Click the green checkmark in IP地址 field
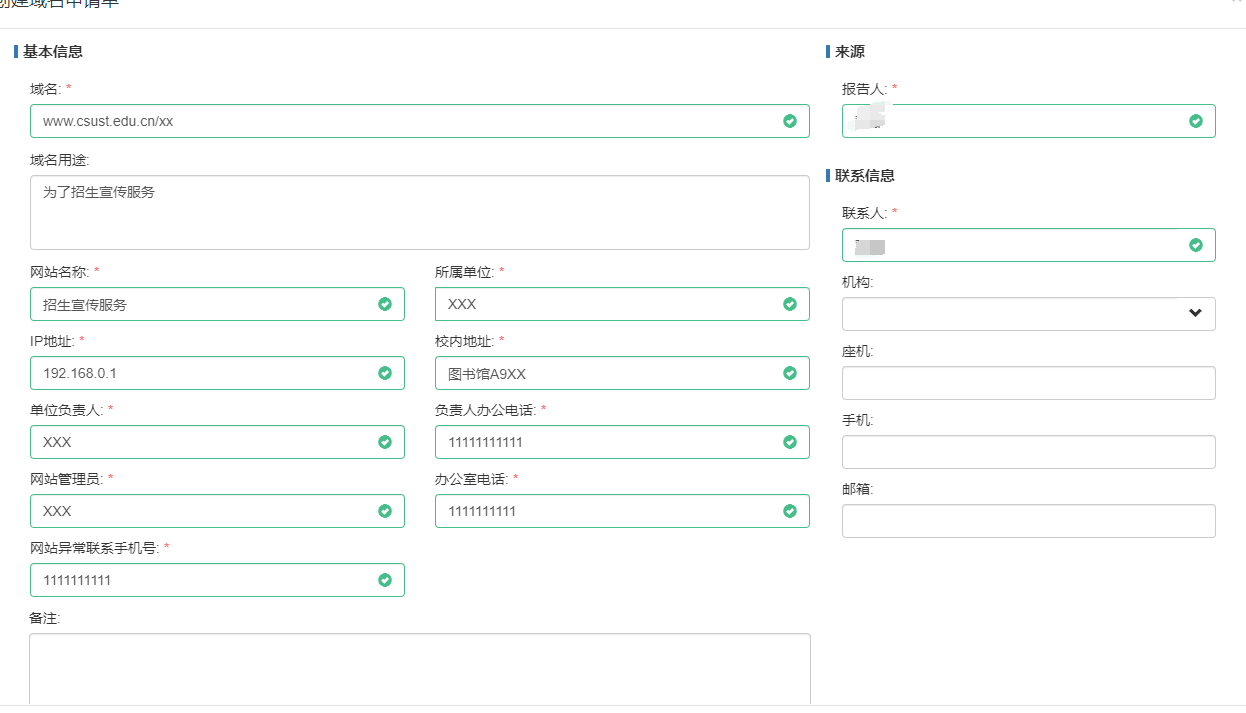Viewport: 1246px width, 713px height. (385, 373)
